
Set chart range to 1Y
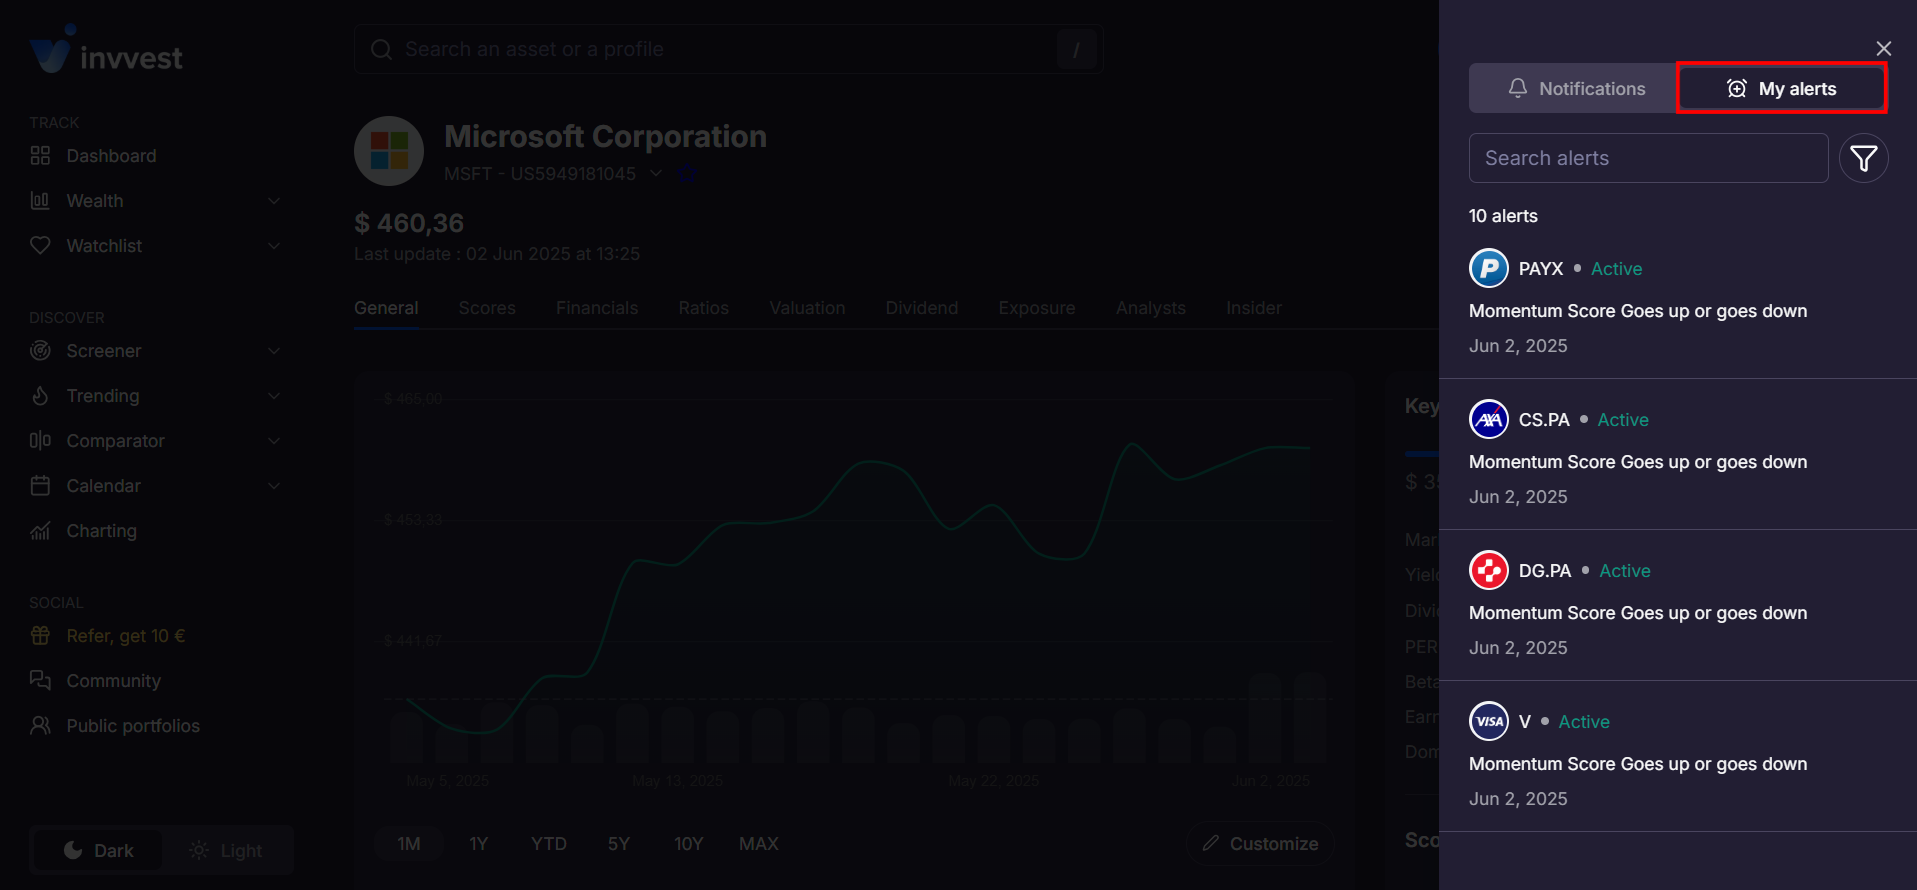tap(479, 844)
